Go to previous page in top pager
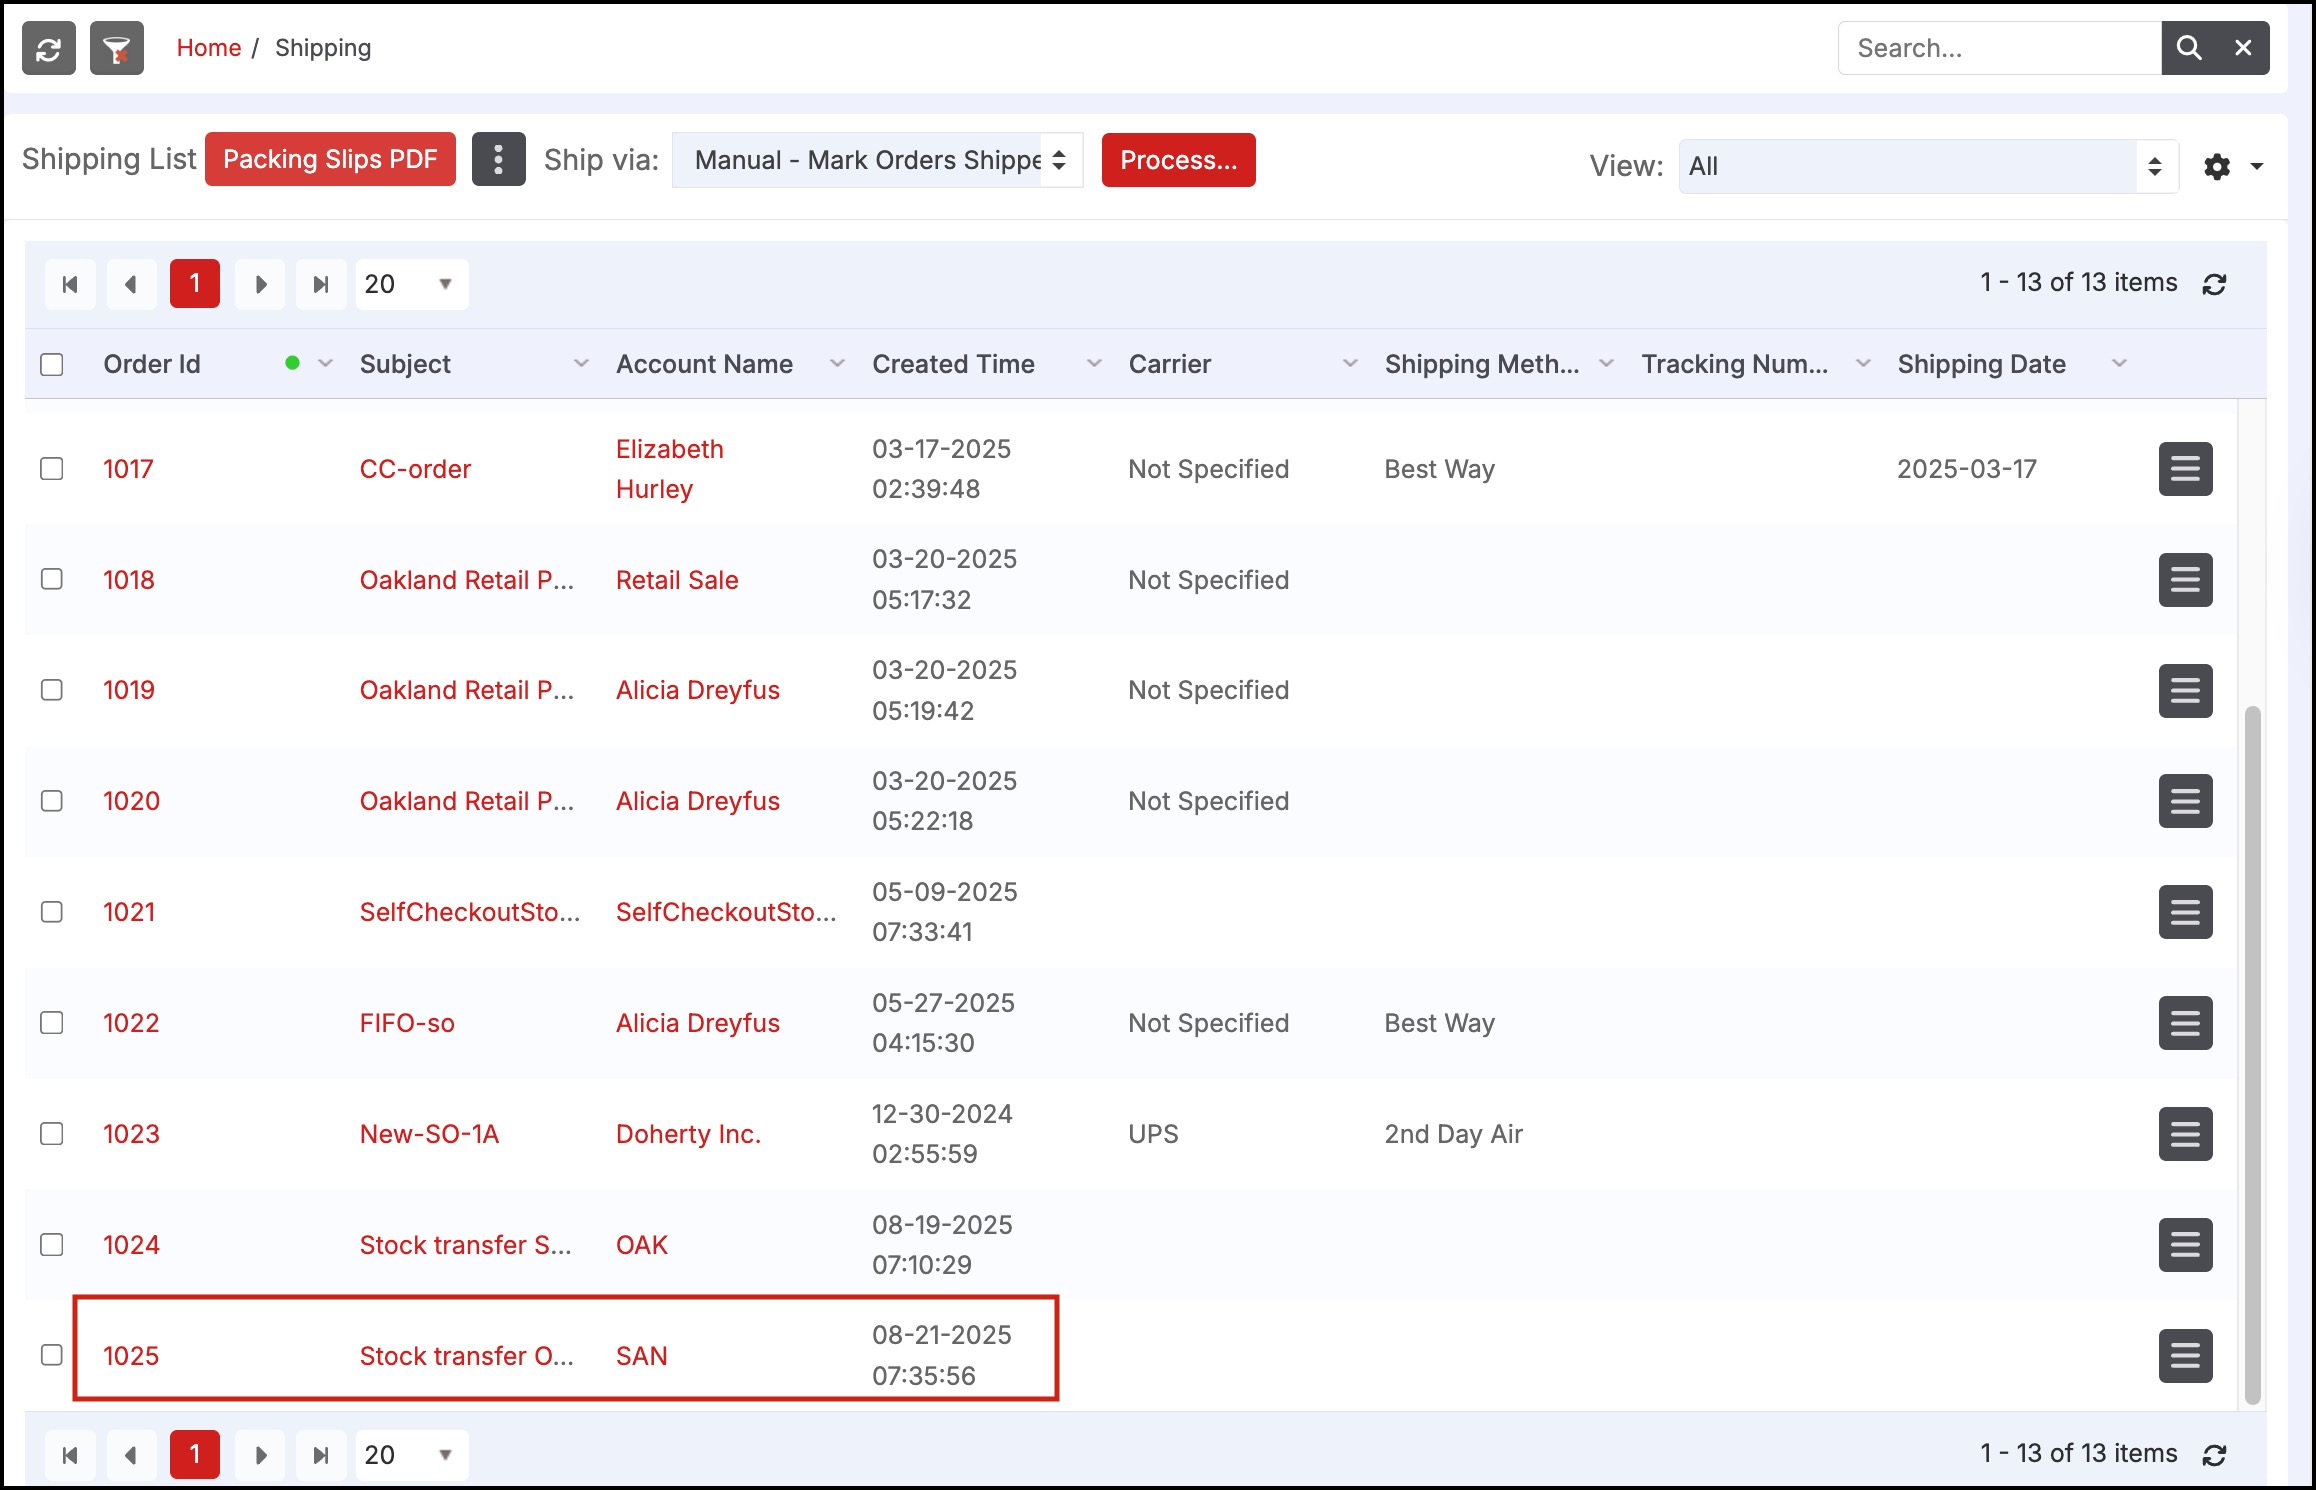 coord(131,284)
